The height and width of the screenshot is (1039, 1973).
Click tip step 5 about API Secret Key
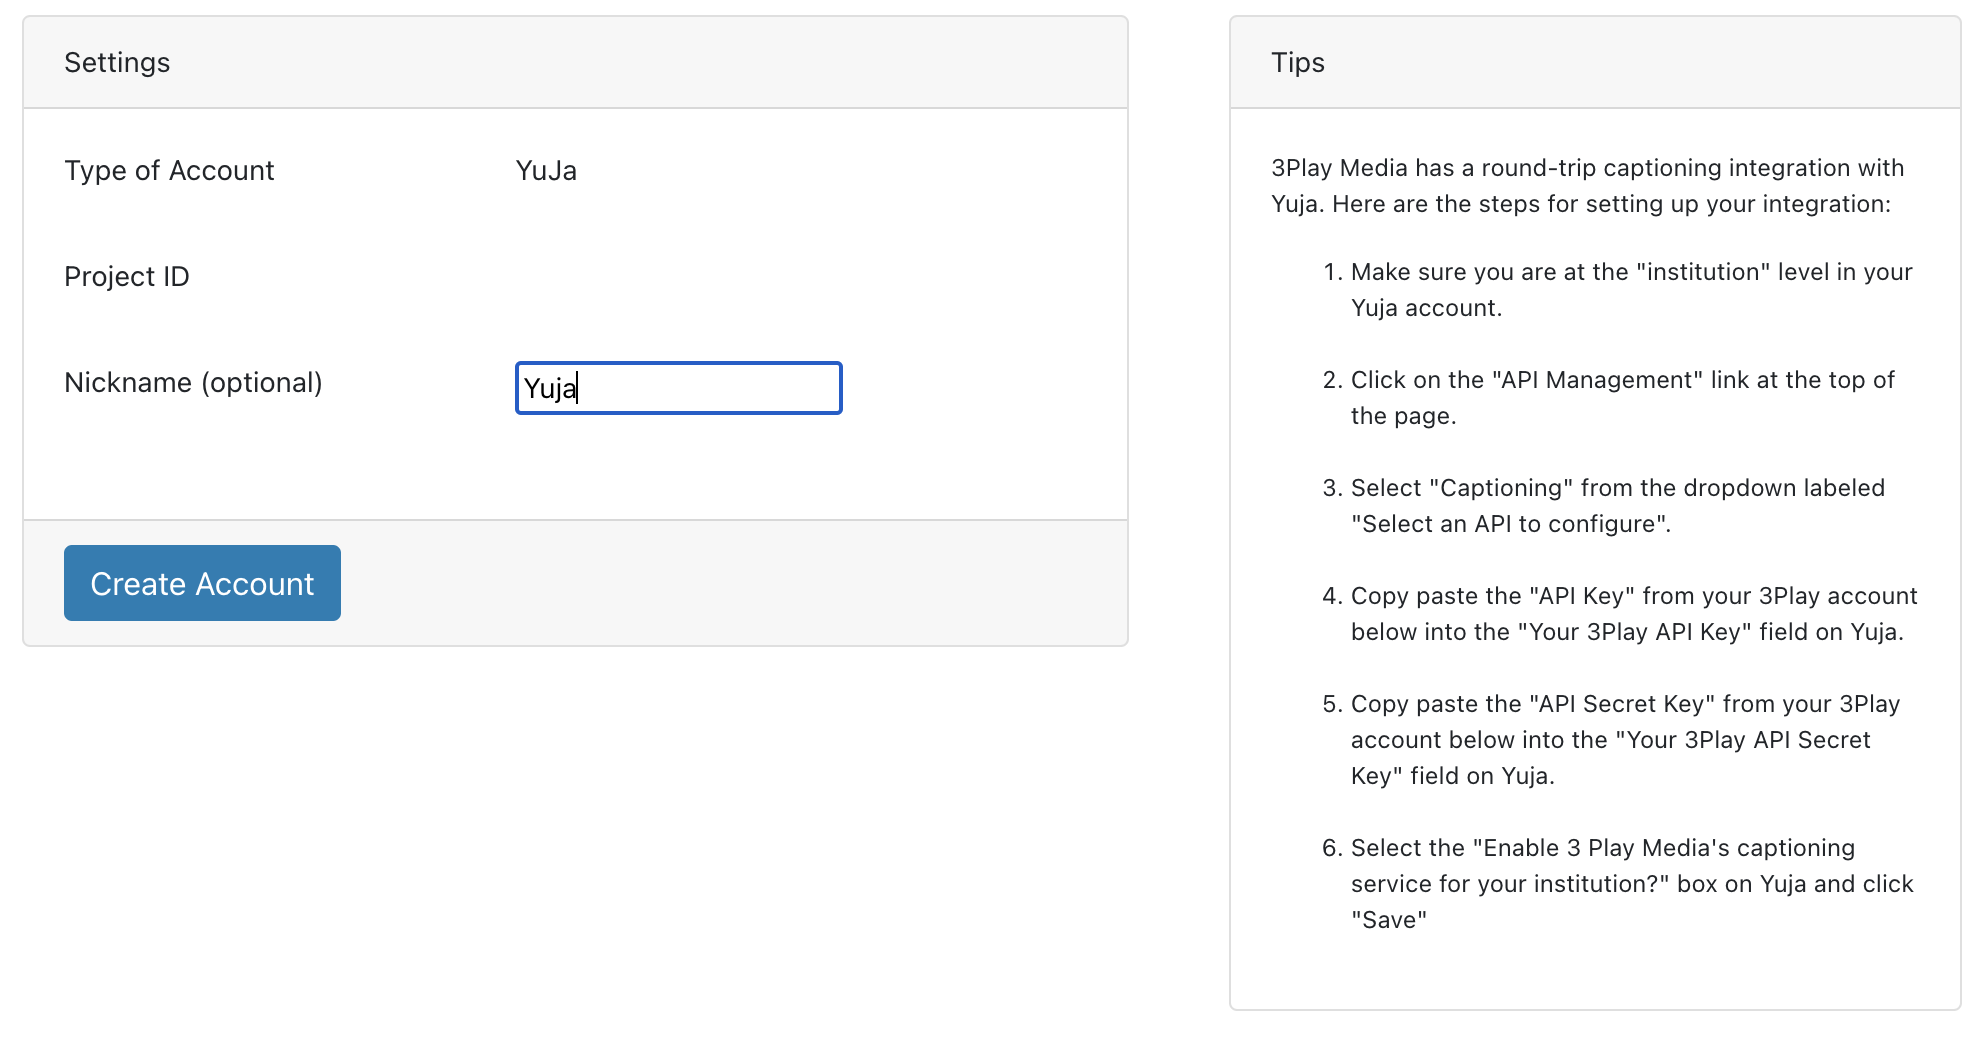coord(1626,740)
